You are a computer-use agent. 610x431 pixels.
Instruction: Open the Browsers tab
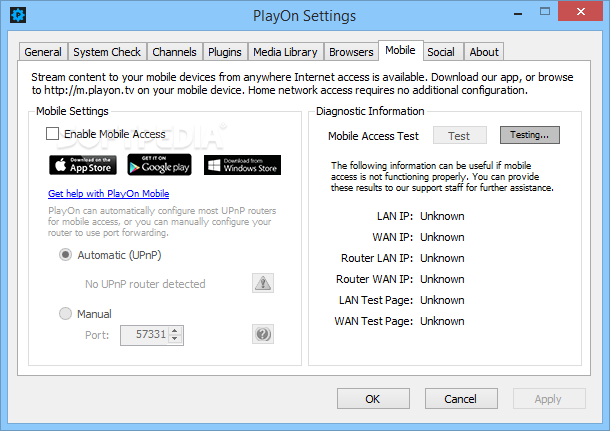pos(351,52)
